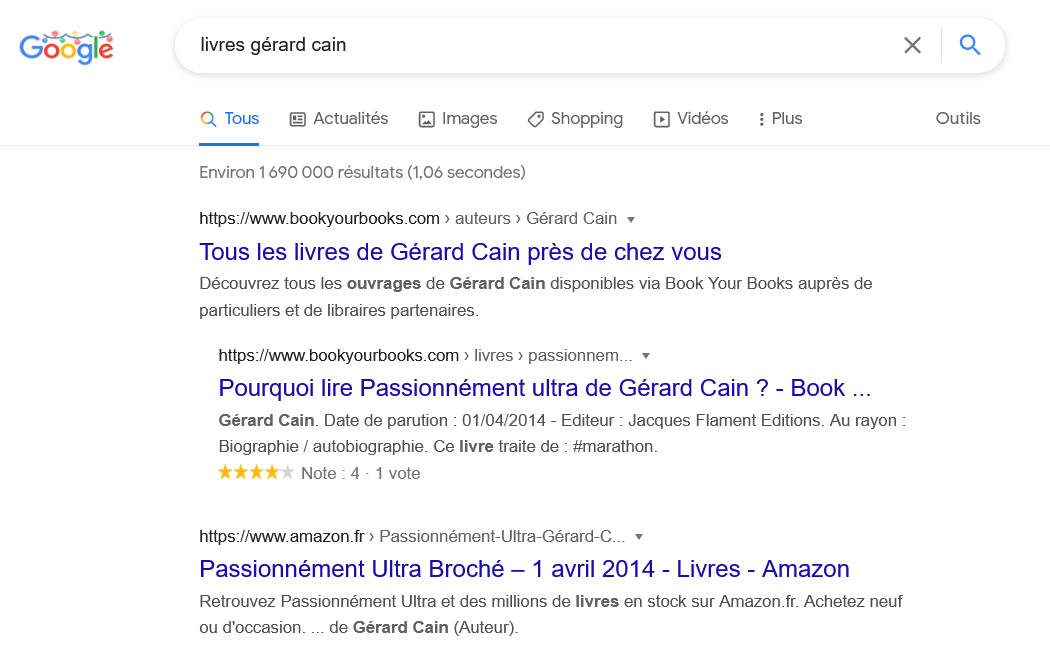Viewport: 1050px width, 664px height.
Task: Switch to the Images tab
Action: click(458, 118)
